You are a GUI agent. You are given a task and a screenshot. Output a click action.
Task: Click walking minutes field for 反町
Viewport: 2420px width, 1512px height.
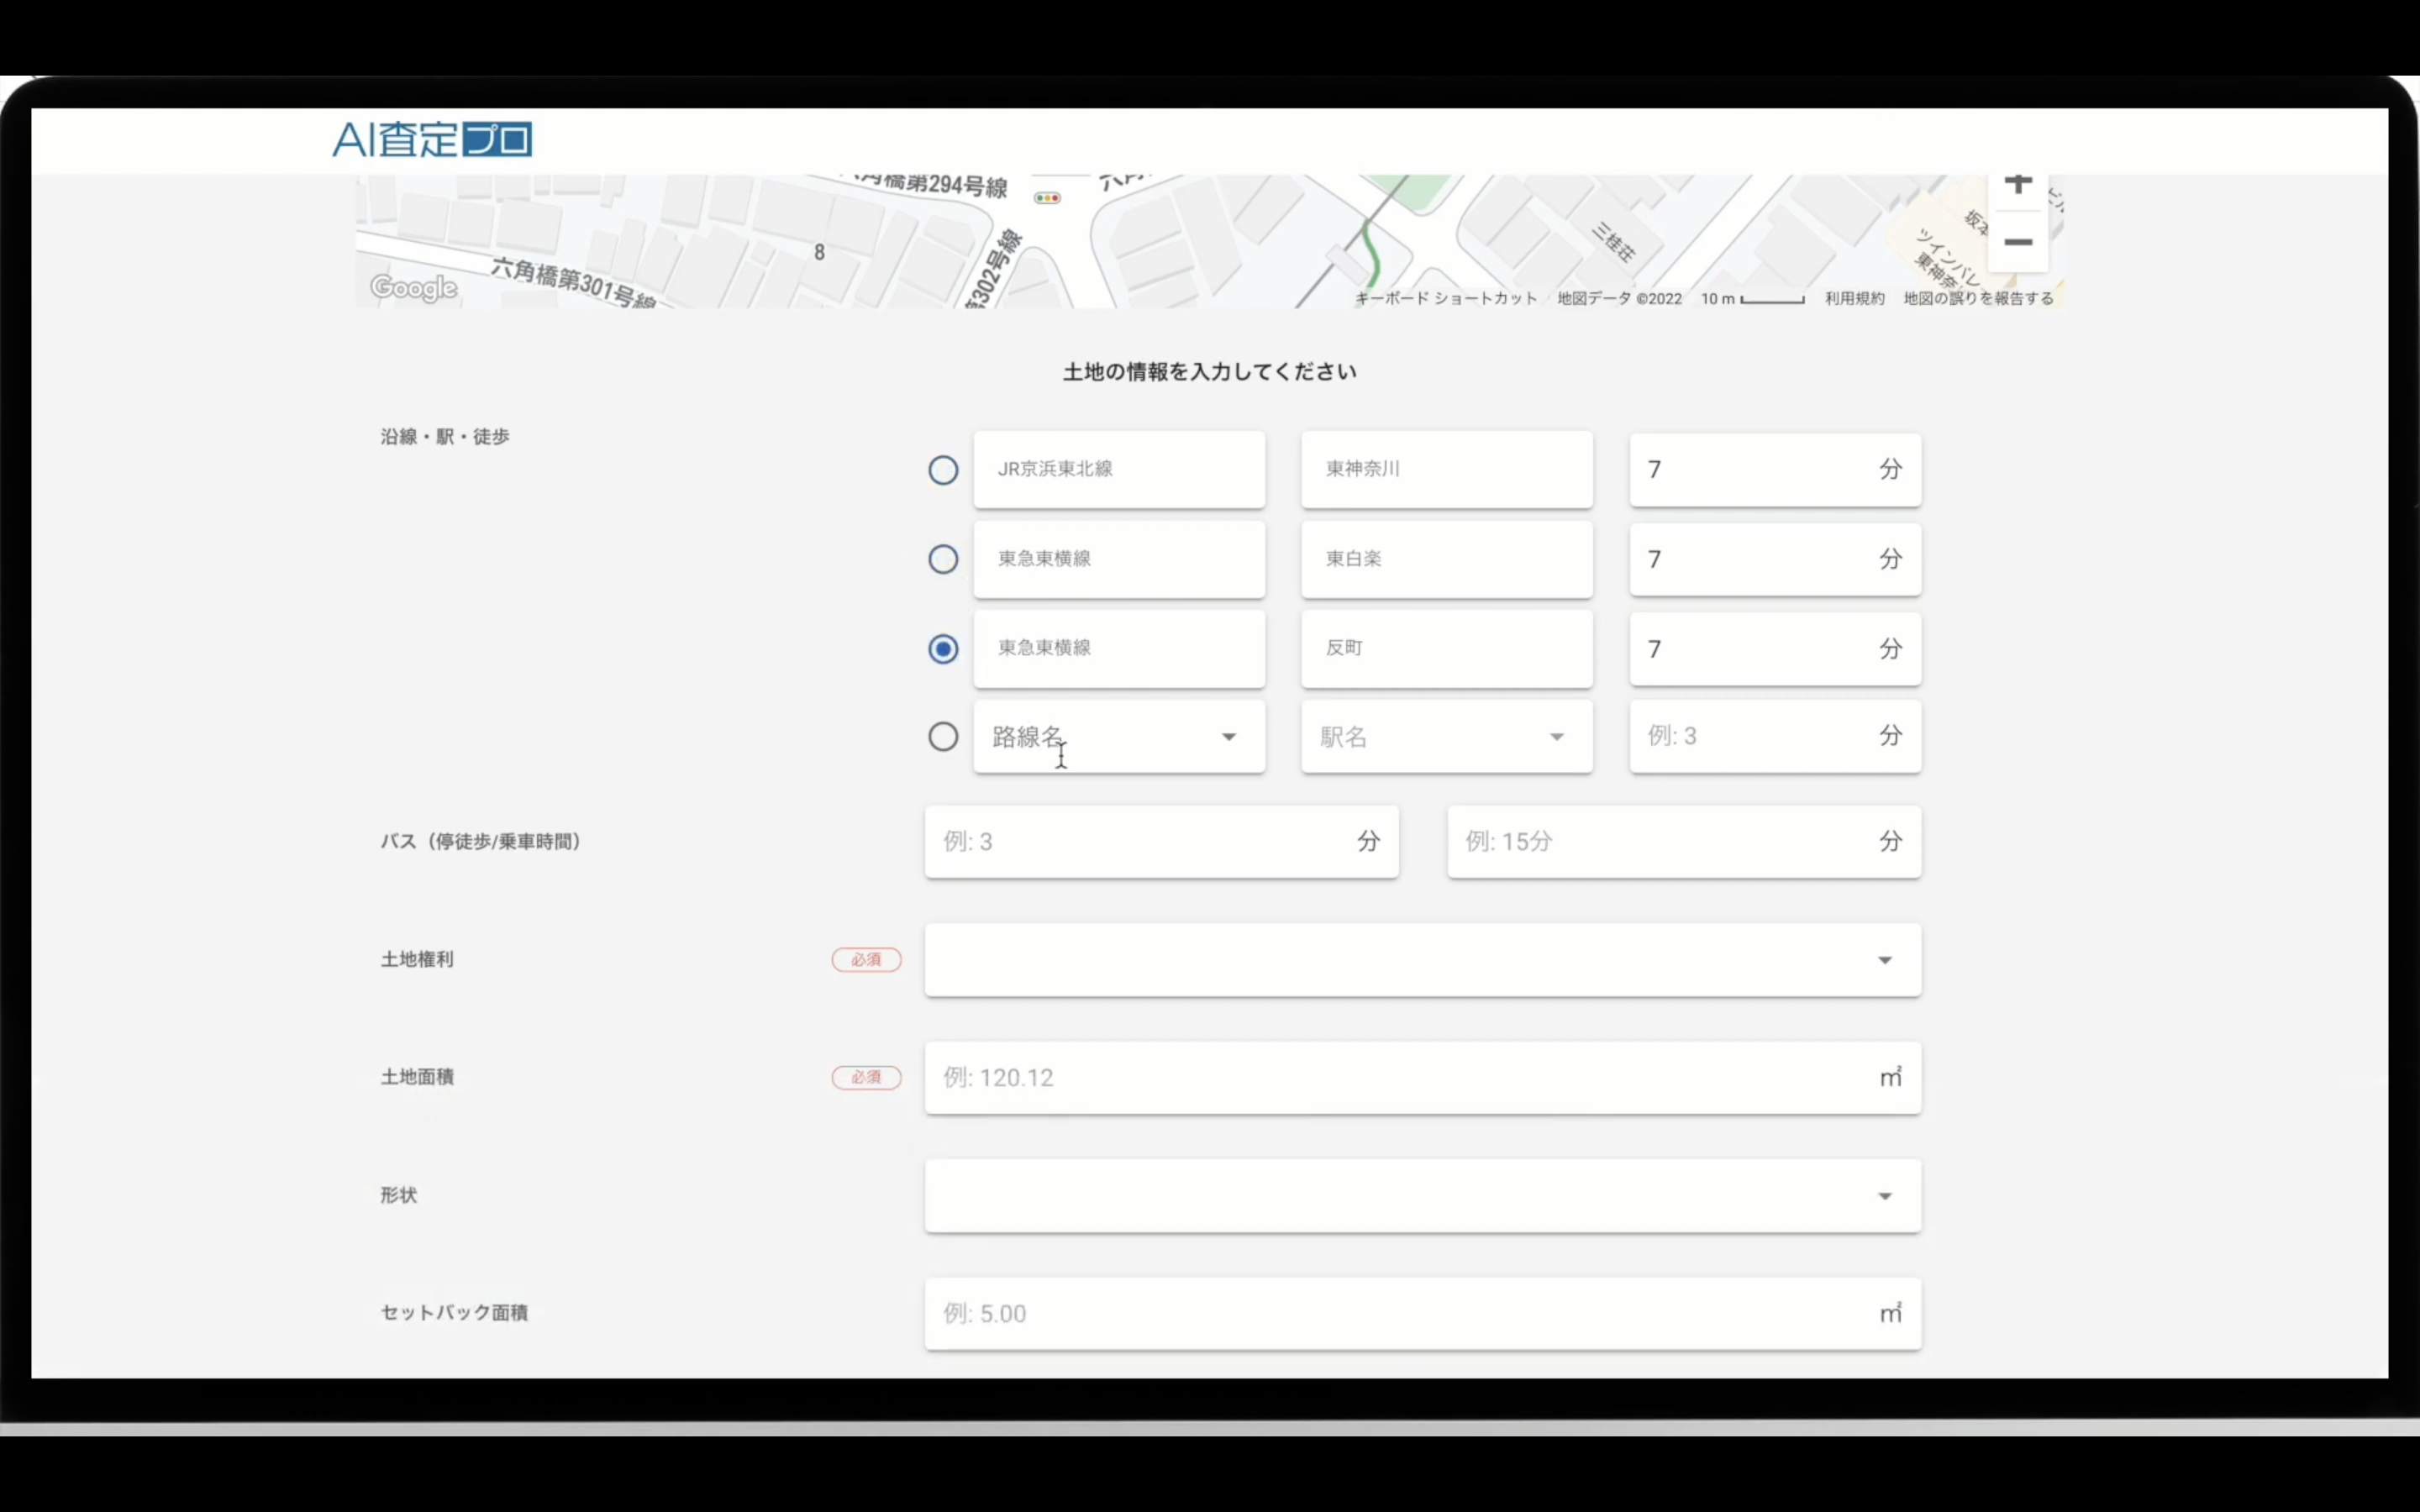point(1775,649)
